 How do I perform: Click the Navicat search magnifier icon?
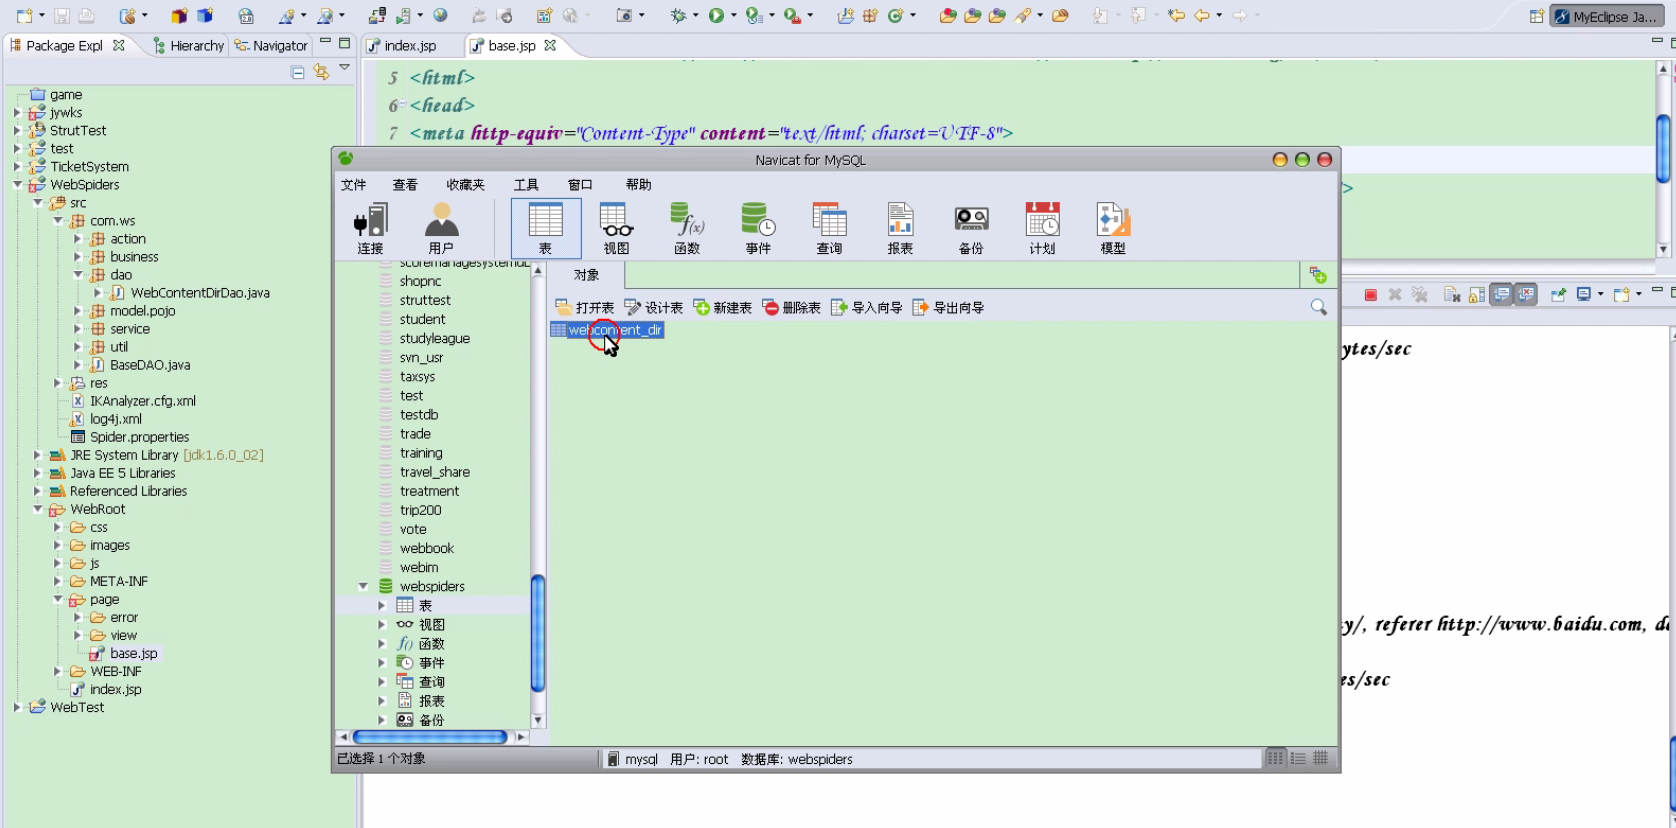(1319, 307)
